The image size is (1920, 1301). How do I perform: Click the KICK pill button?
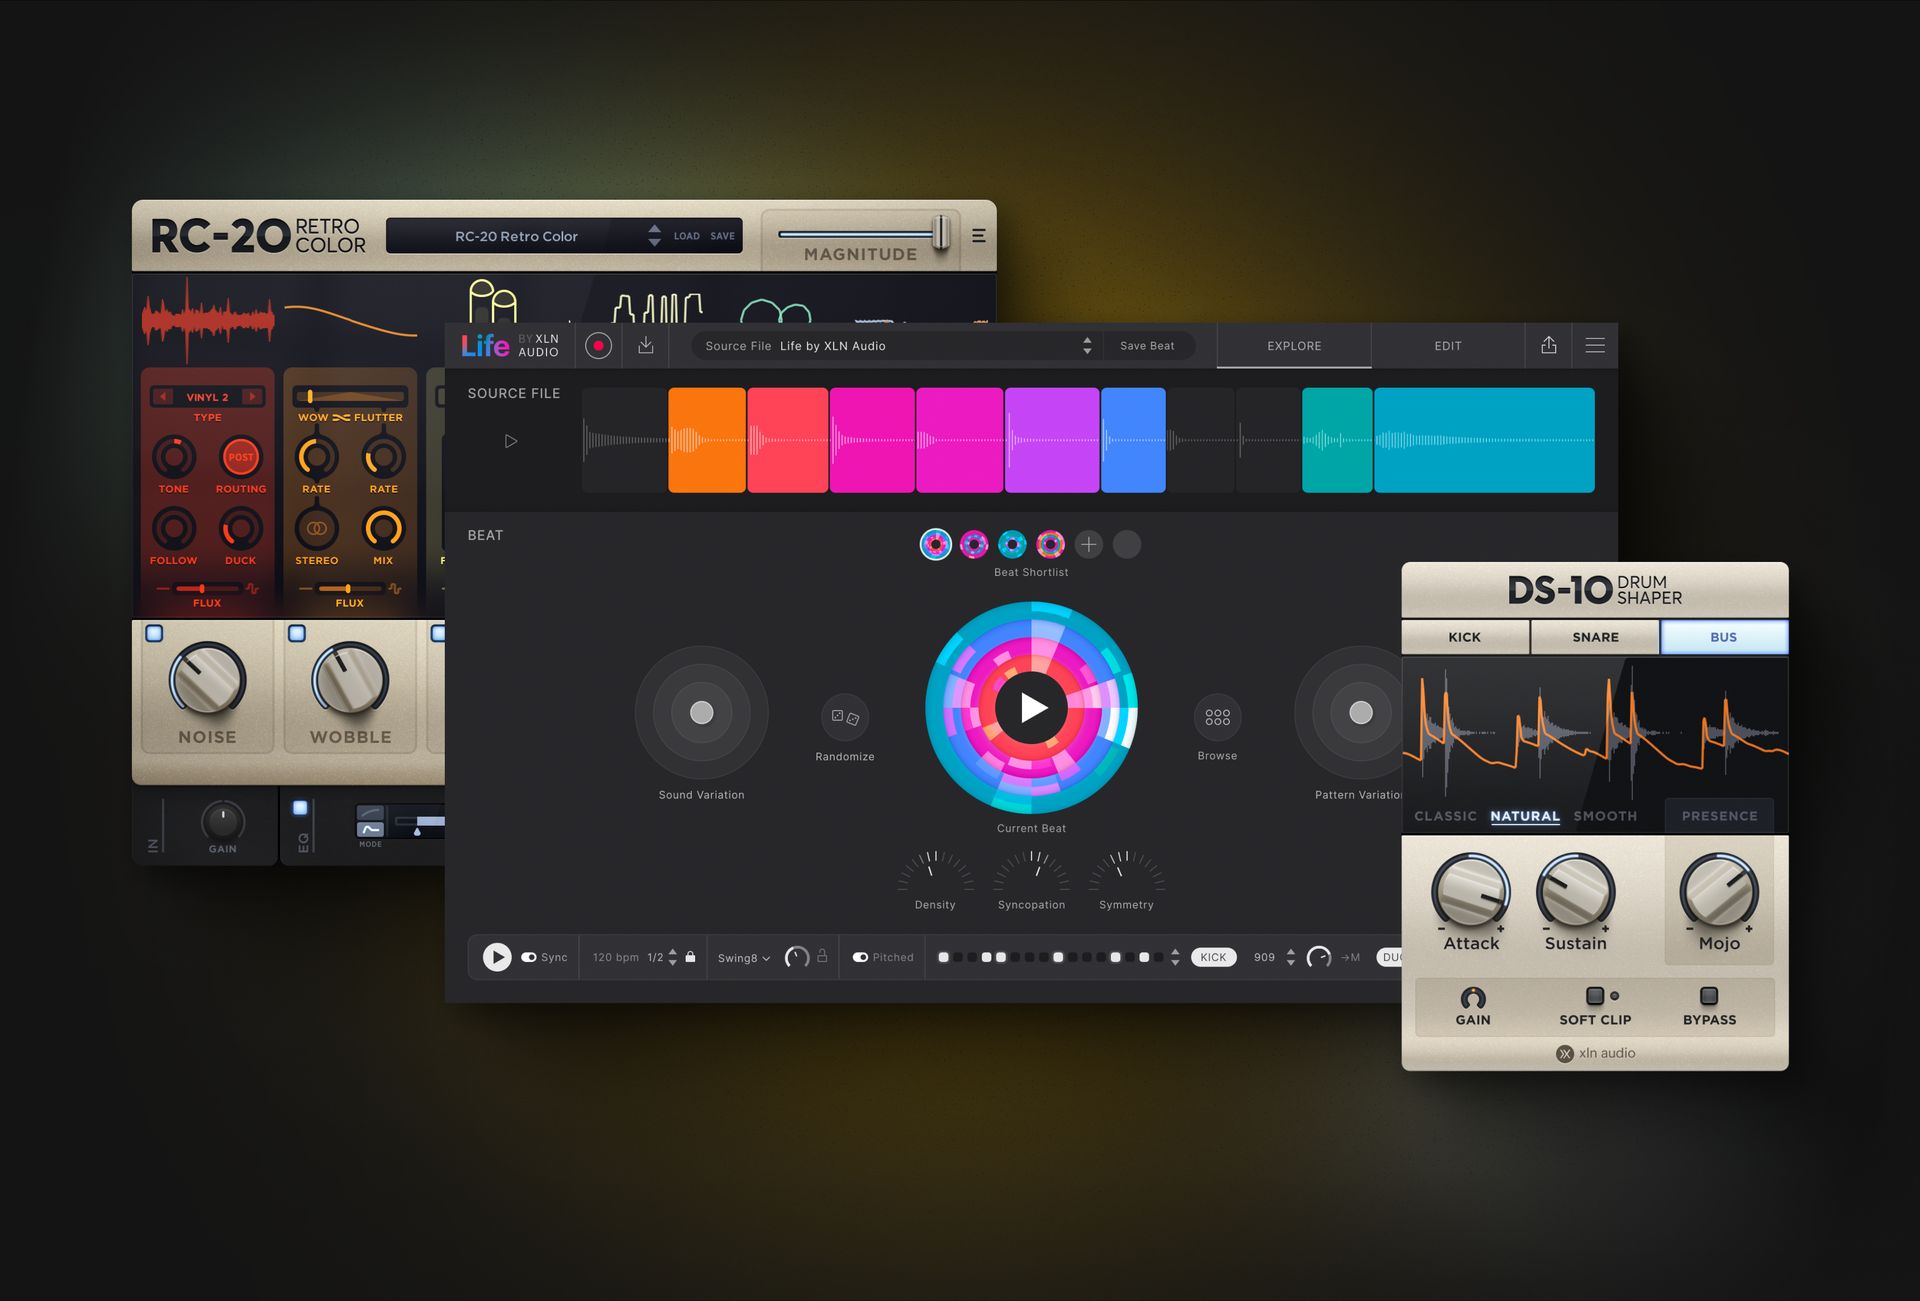click(1213, 957)
